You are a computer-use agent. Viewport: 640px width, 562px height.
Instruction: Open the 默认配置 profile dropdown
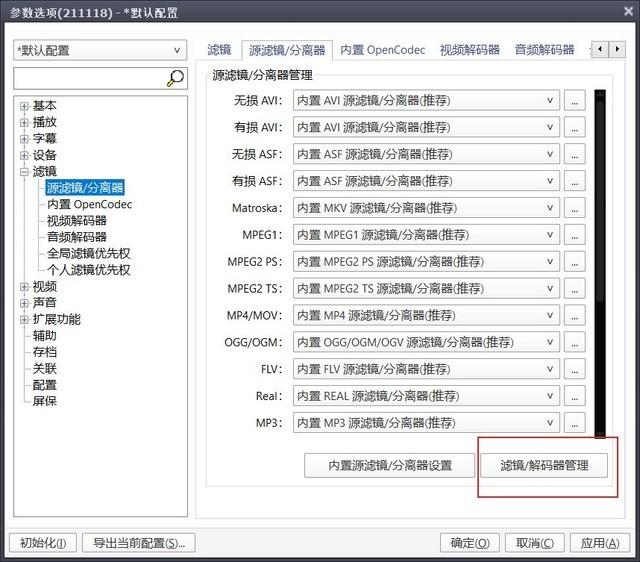click(100, 50)
